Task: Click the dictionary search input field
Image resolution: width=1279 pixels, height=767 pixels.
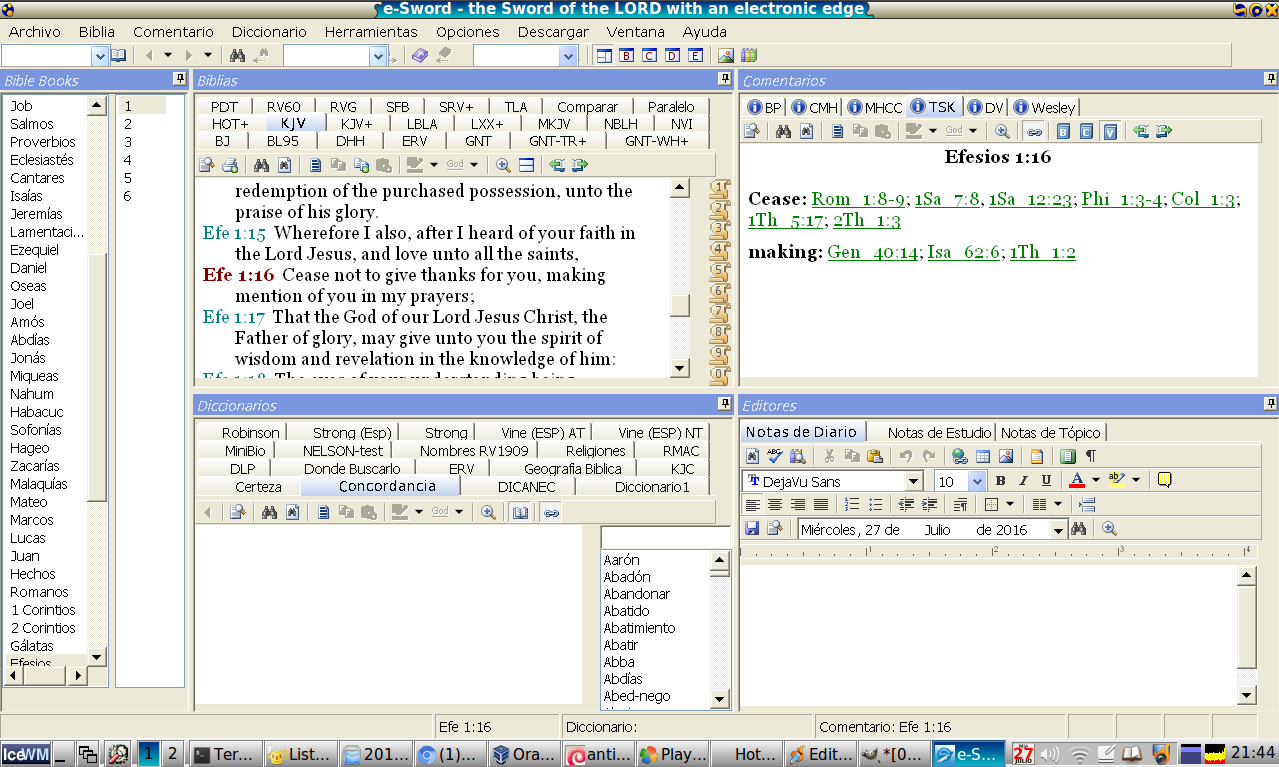Action: pyautogui.click(x=665, y=538)
